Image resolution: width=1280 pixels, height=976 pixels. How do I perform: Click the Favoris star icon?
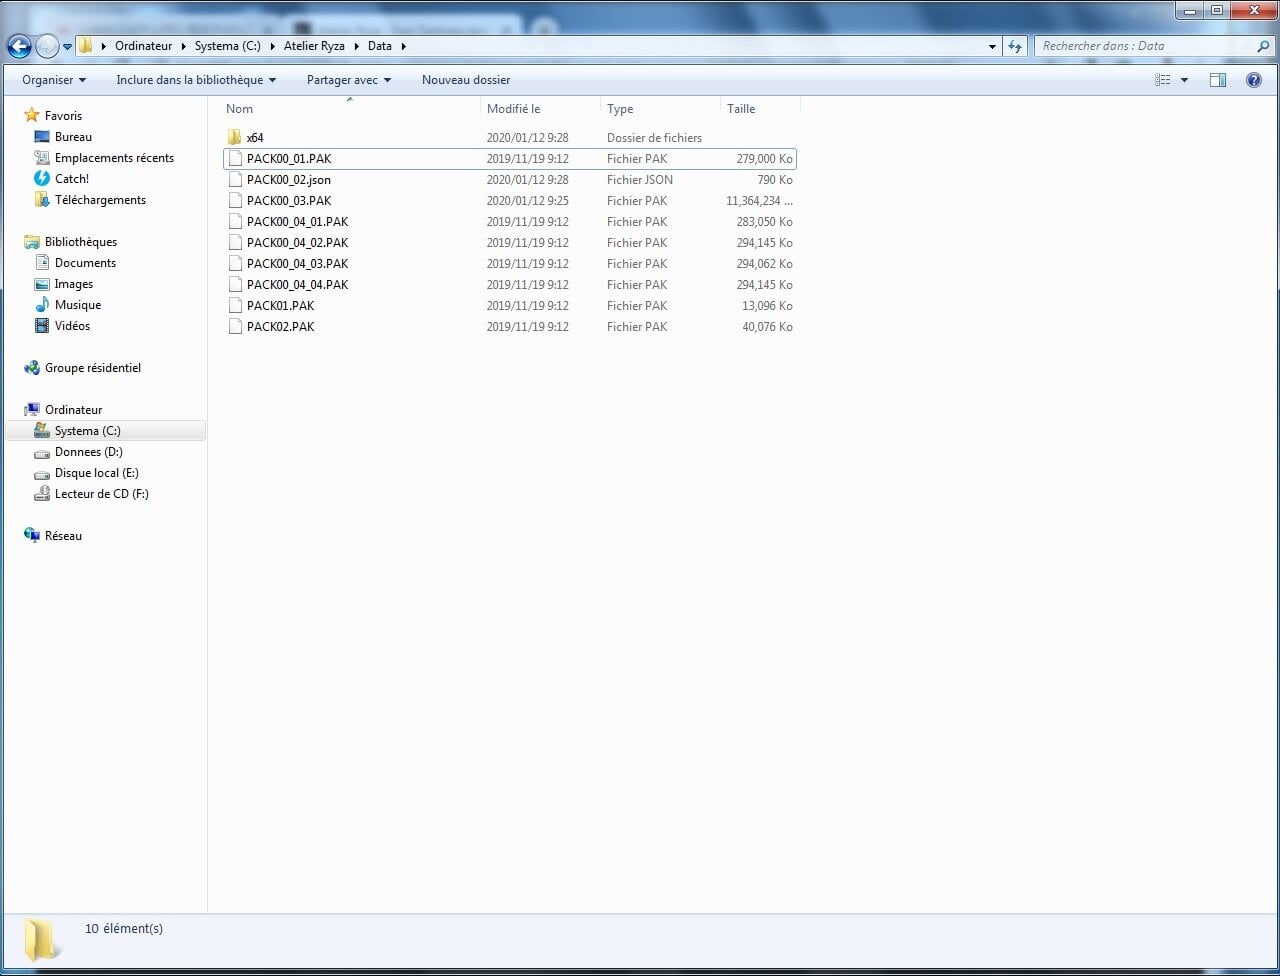[32, 115]
